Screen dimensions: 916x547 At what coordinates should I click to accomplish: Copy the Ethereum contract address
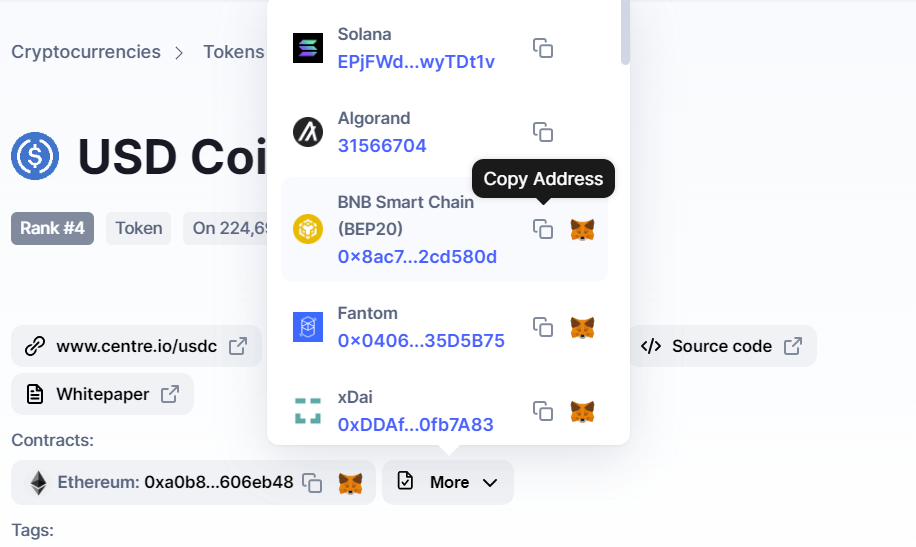(x=313, y=483)
